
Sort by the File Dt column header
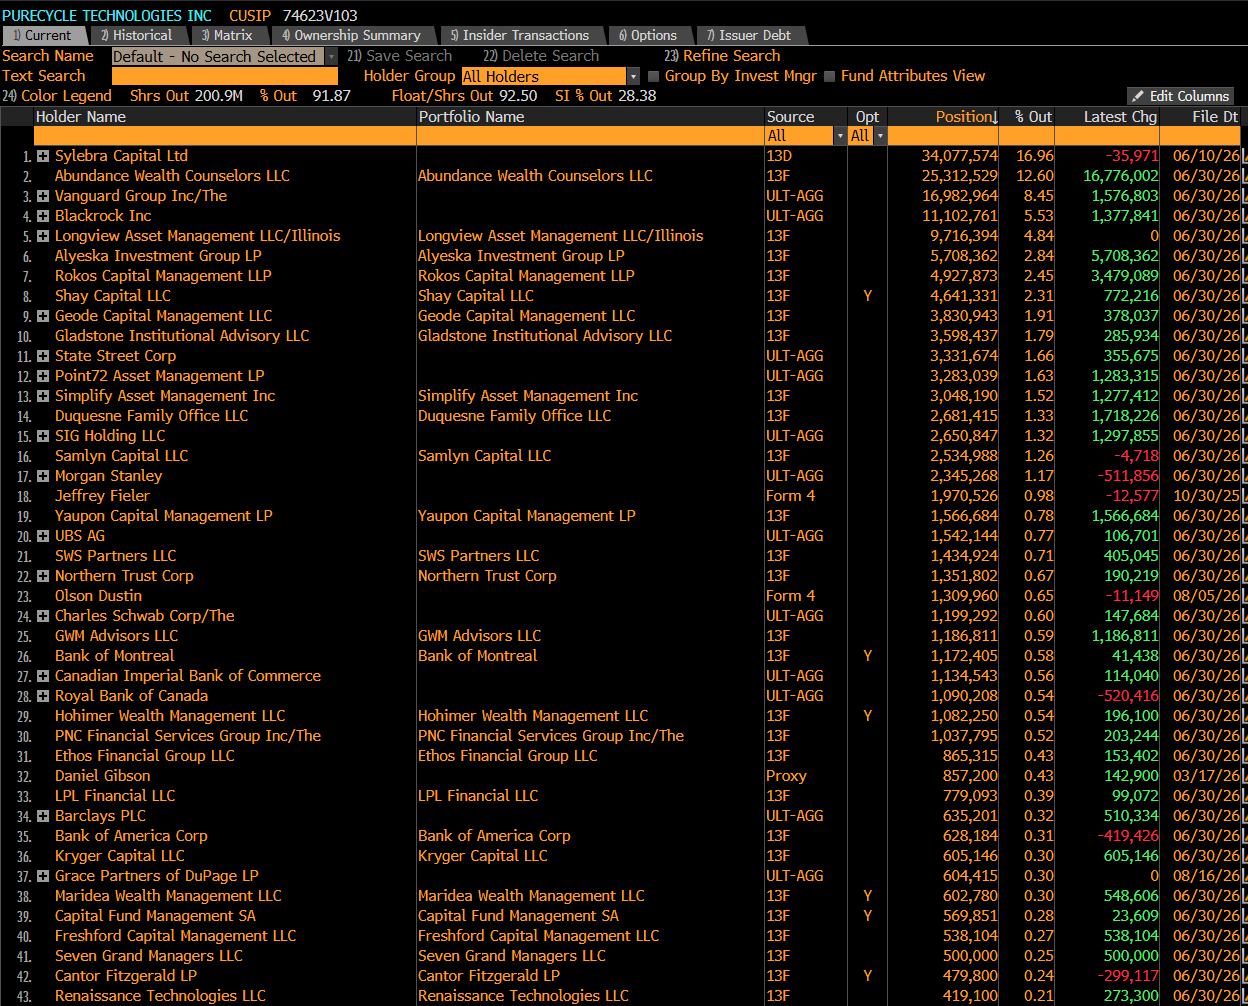pyautogui.click(x=1214, y=117)
